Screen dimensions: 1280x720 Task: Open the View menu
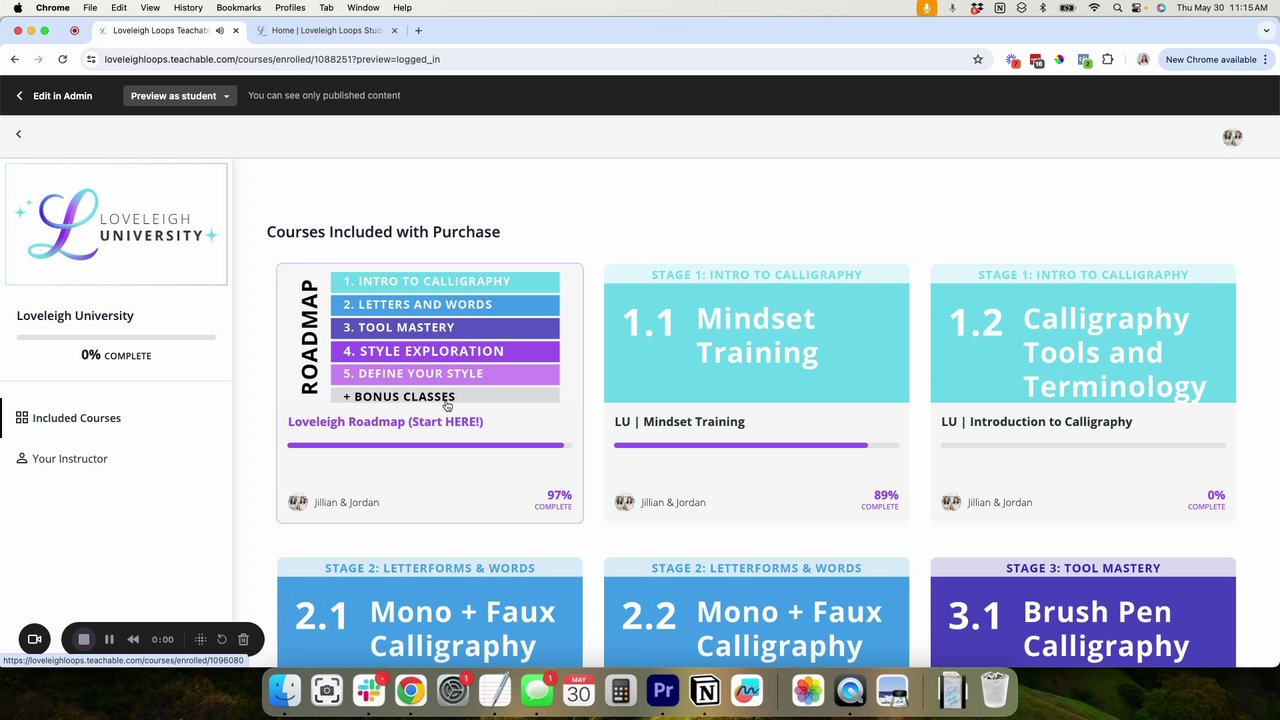(150, 7)
